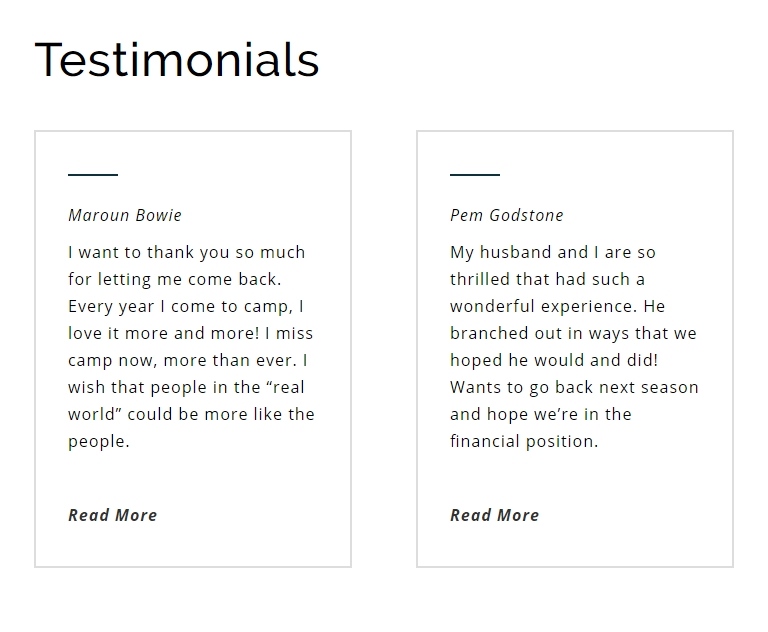This screenshot has height=632, width=768.
Task: Click the "My husband and I are so" line
Action: (x=553, y=252)
